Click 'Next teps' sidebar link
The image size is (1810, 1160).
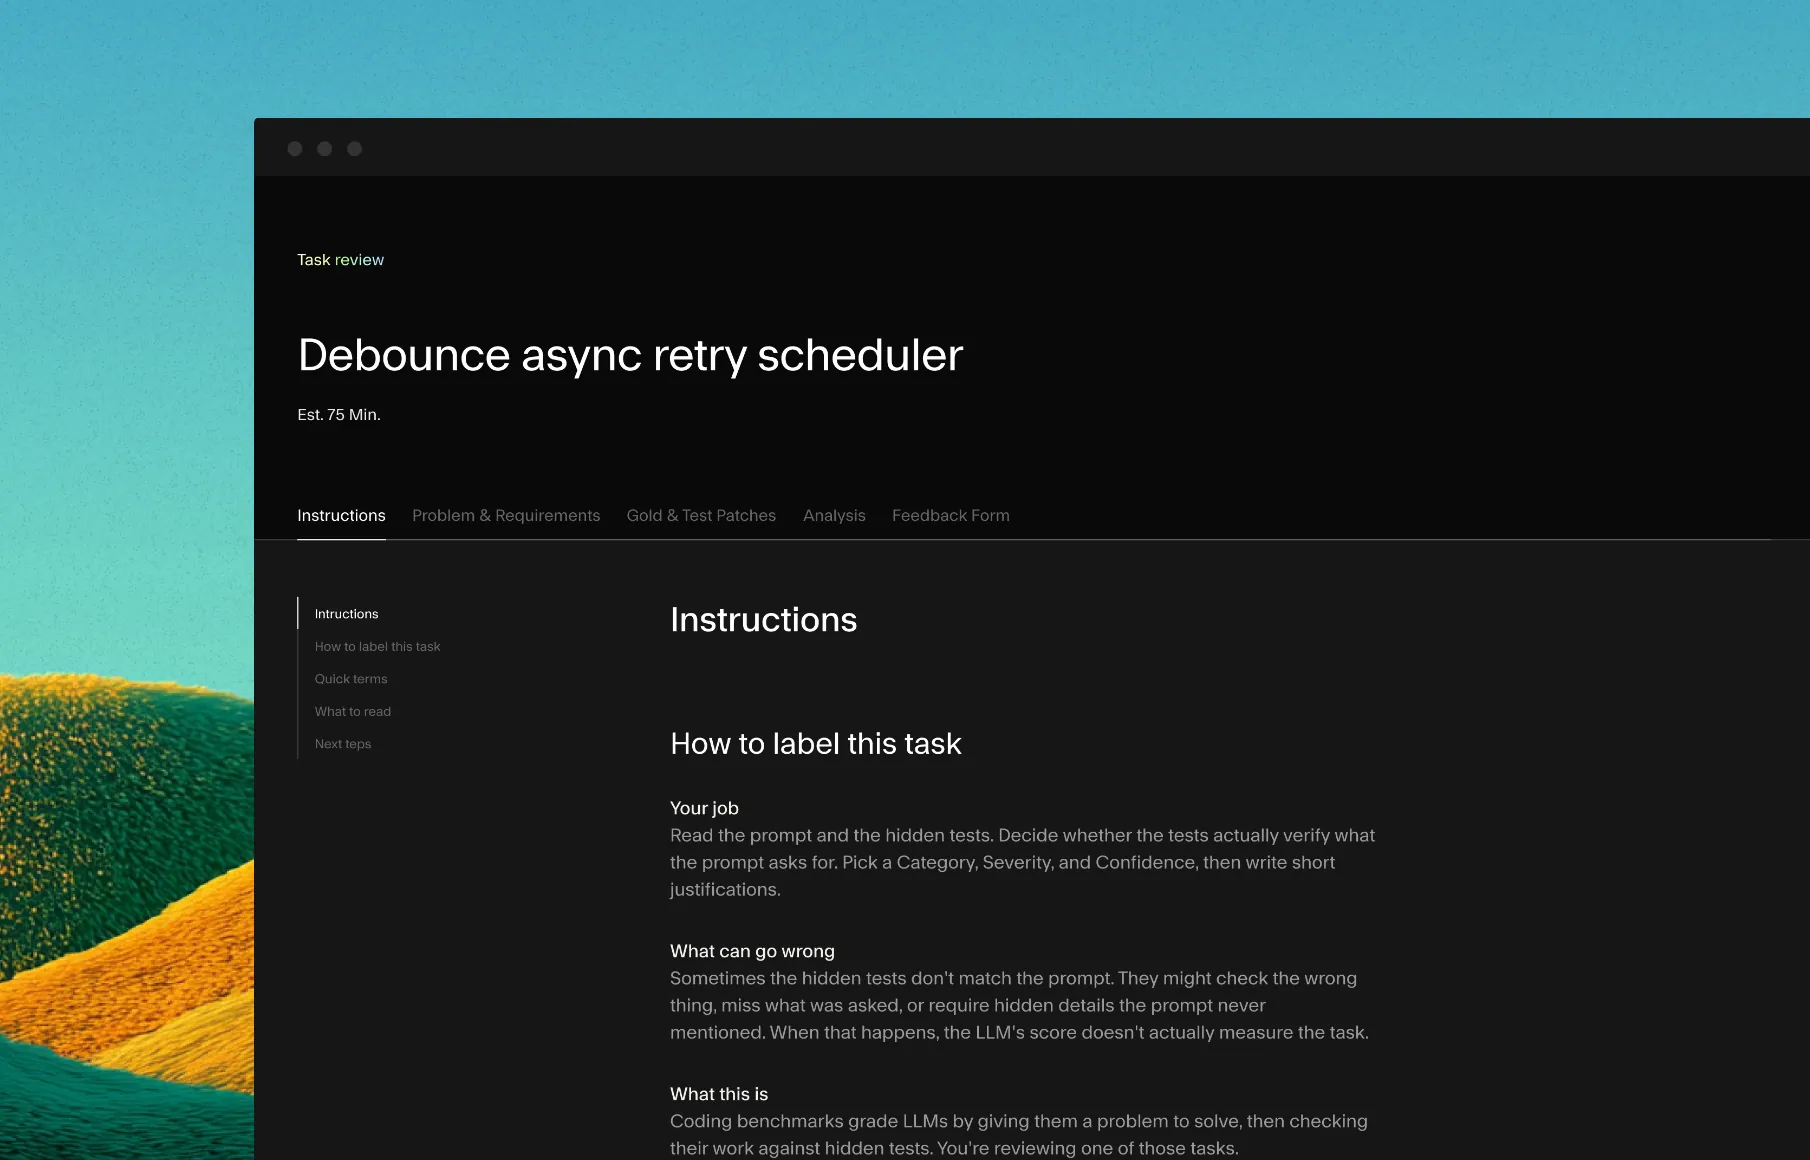[x=343, y=744]
